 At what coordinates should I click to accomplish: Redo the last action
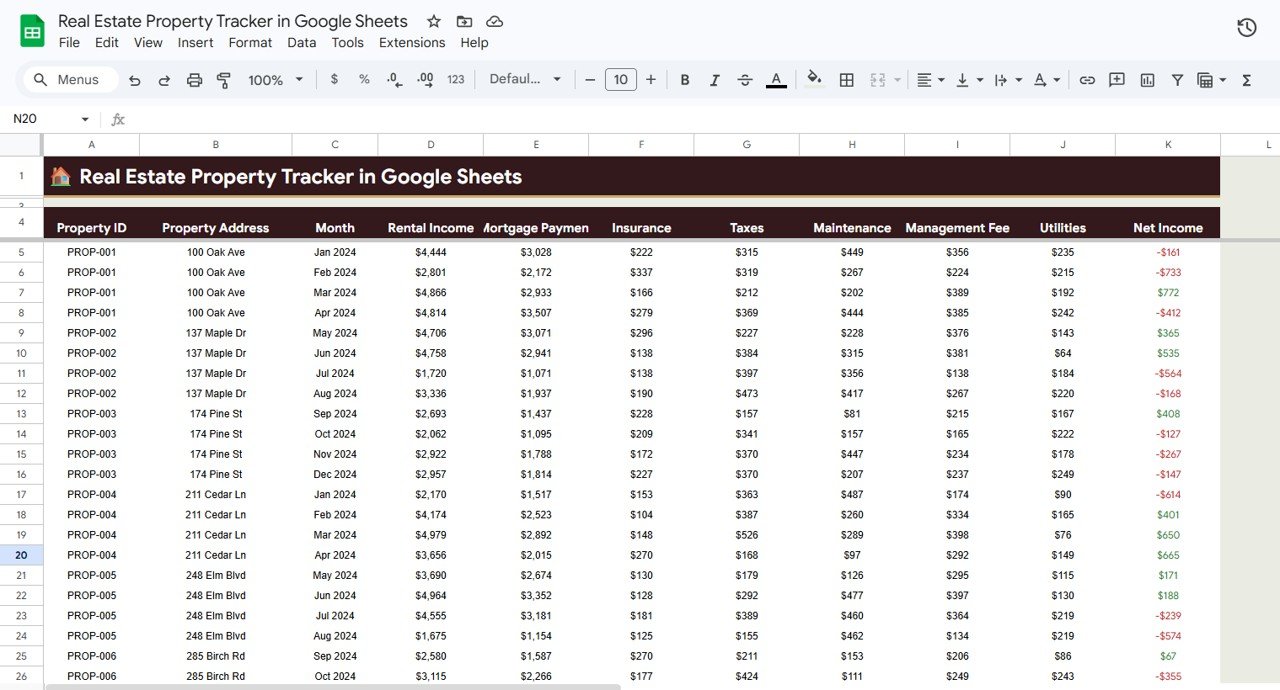(164, 80)
